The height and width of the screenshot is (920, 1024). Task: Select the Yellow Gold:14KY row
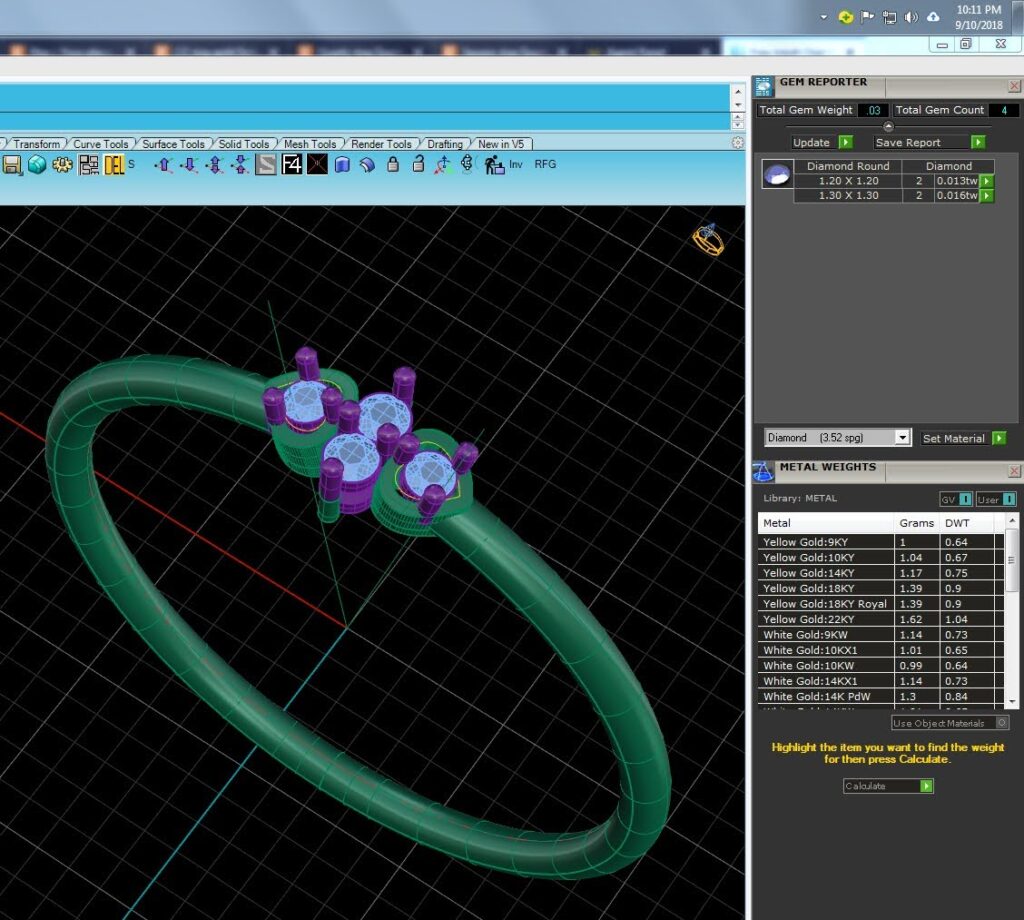coord(880,573)
